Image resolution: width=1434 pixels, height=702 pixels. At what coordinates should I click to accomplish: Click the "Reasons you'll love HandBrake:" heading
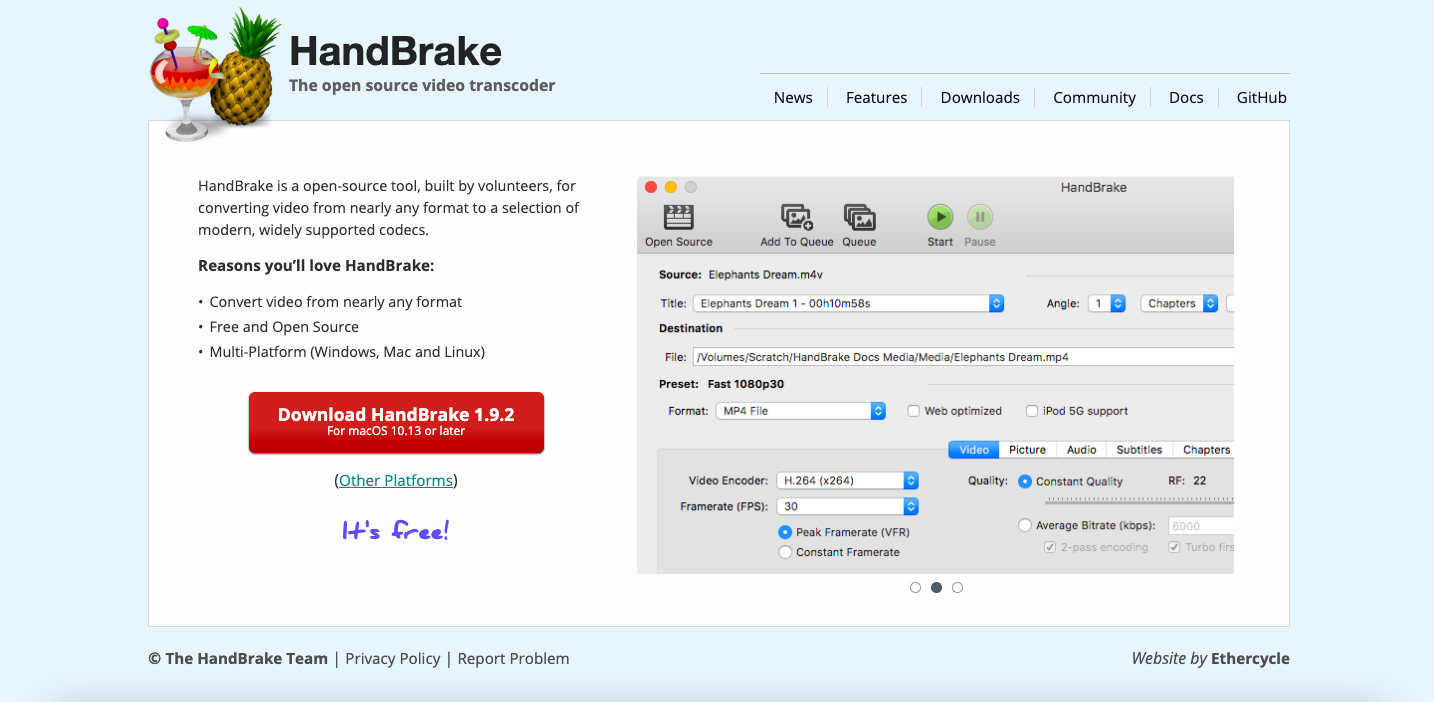[316, 266]
